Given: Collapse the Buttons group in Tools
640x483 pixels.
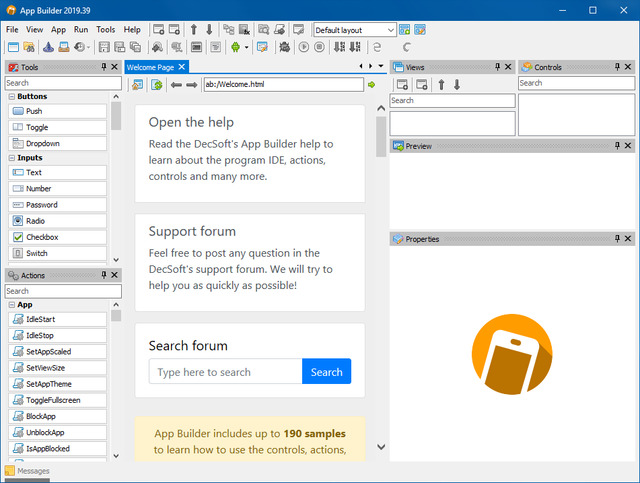Looking at the screenshot, I should 12,97.
